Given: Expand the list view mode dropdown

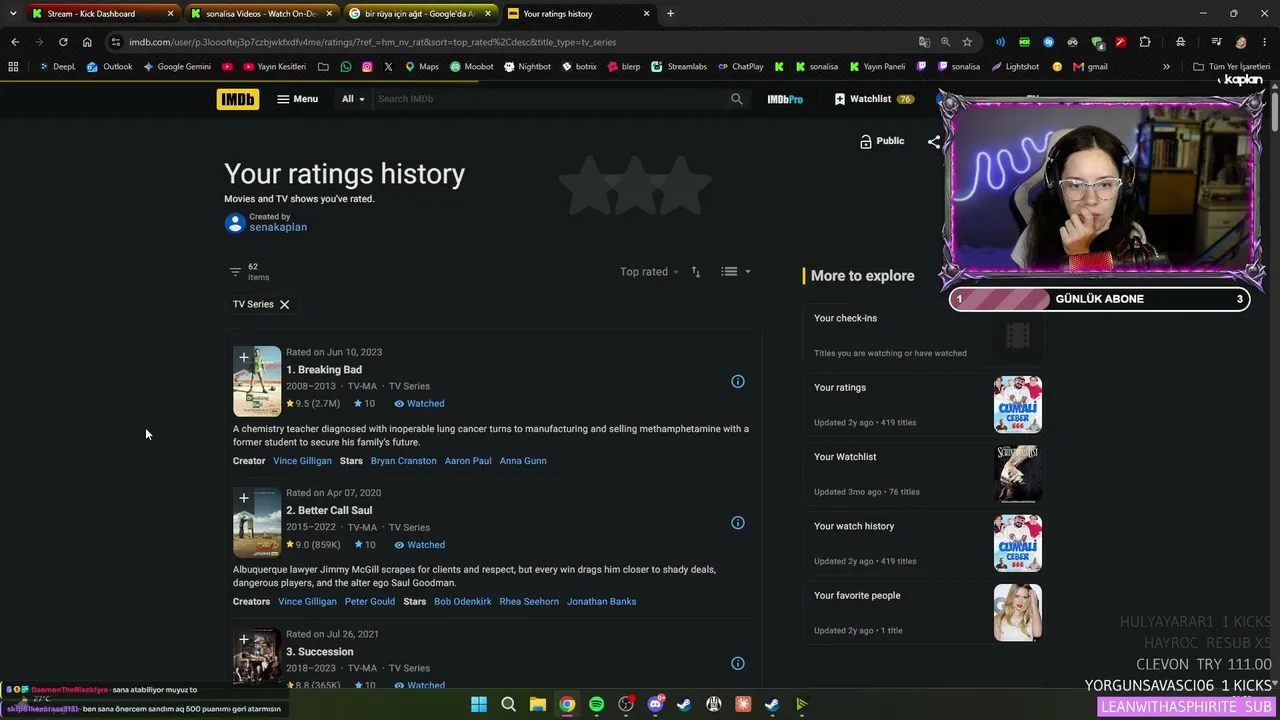Looking at the screenshot, I should click(x=735, y=272).
